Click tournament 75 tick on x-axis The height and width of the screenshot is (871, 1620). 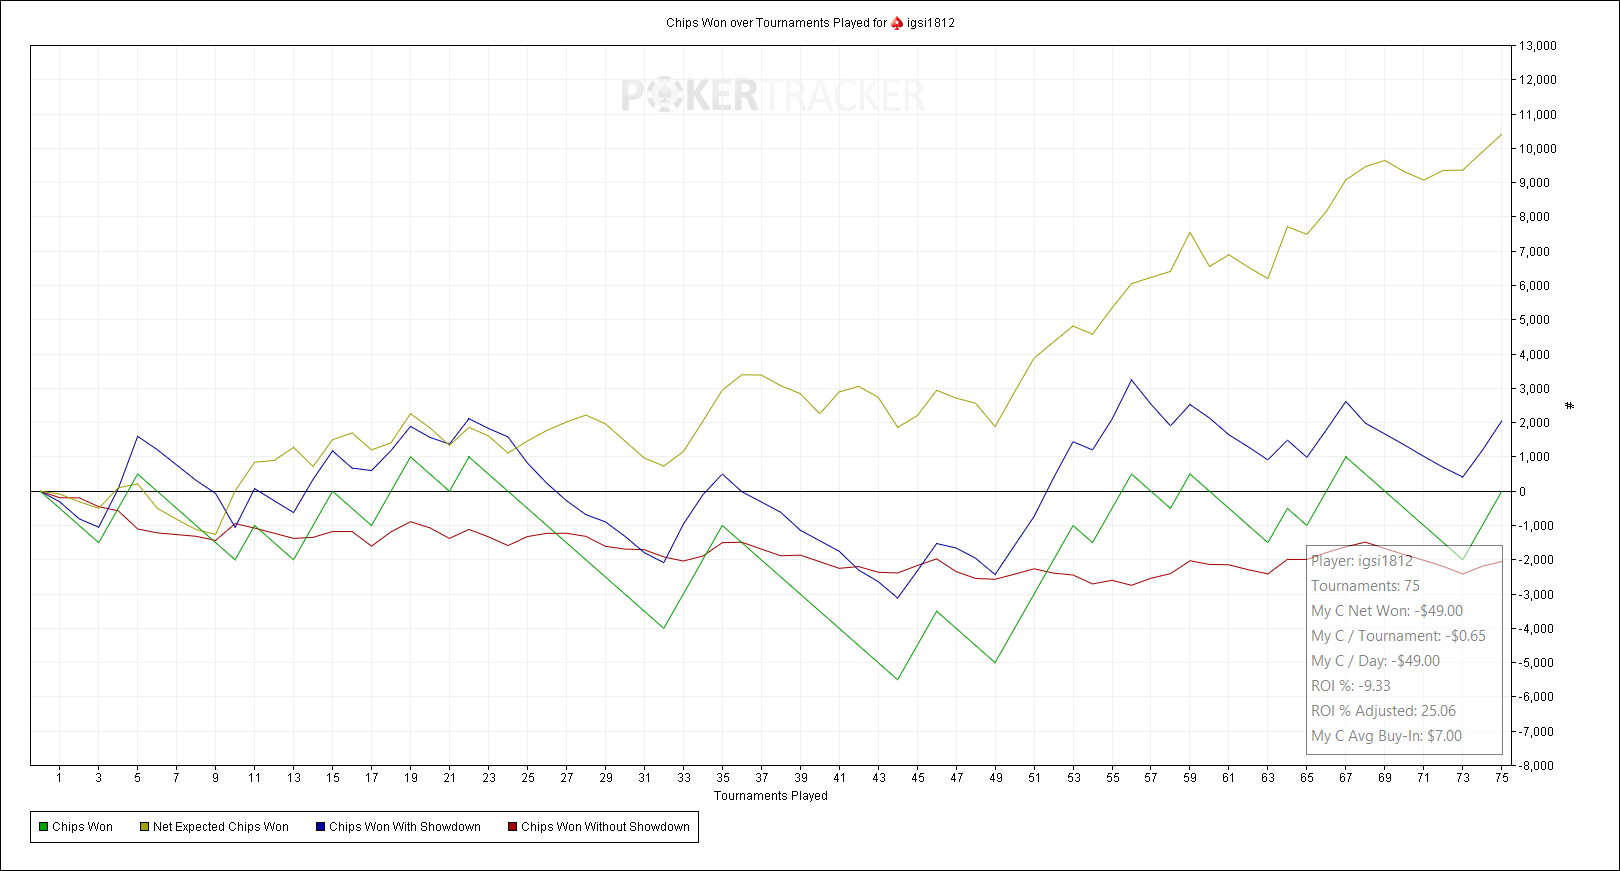(1501, 777)
